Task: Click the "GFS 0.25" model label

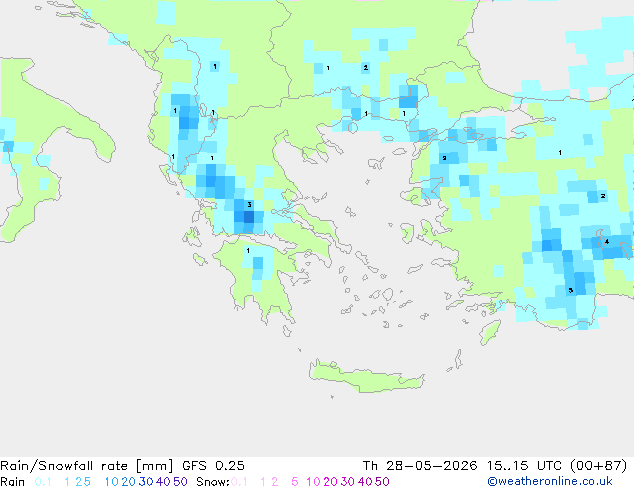Action: [x=213, y=466]
